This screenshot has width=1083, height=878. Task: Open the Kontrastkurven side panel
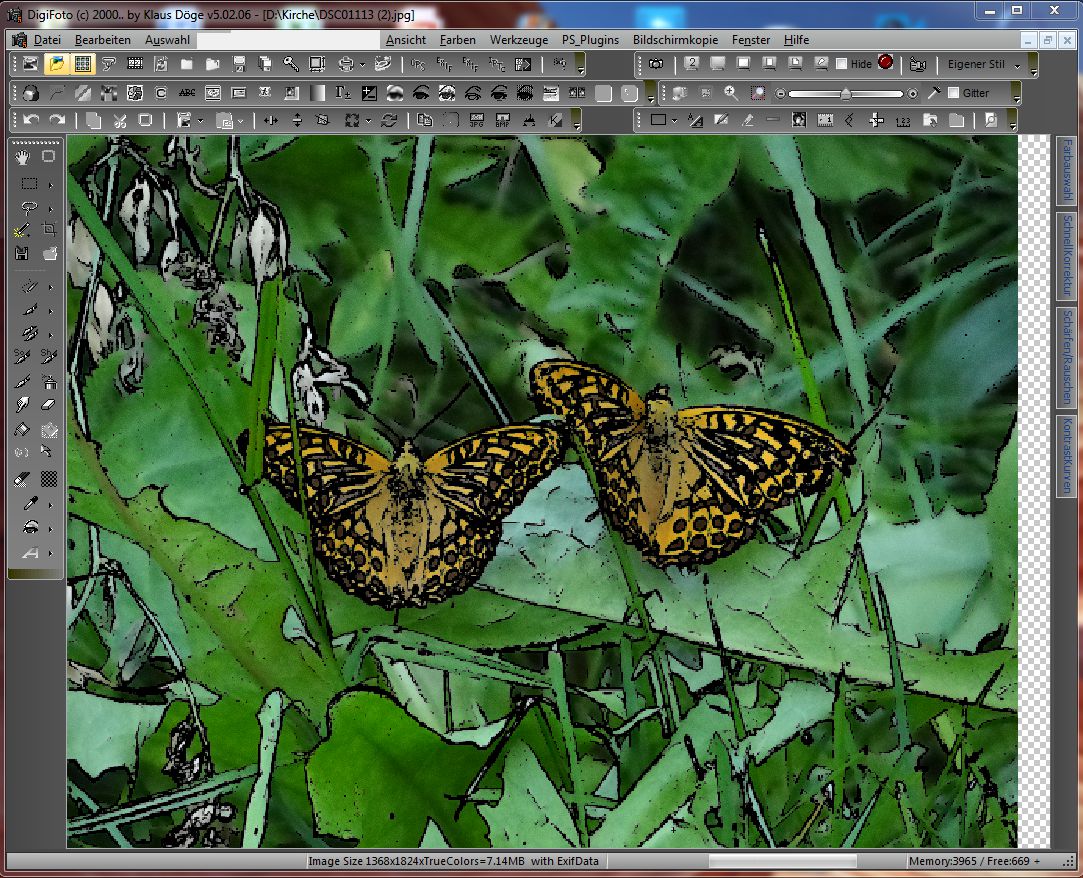[1067, 456]
